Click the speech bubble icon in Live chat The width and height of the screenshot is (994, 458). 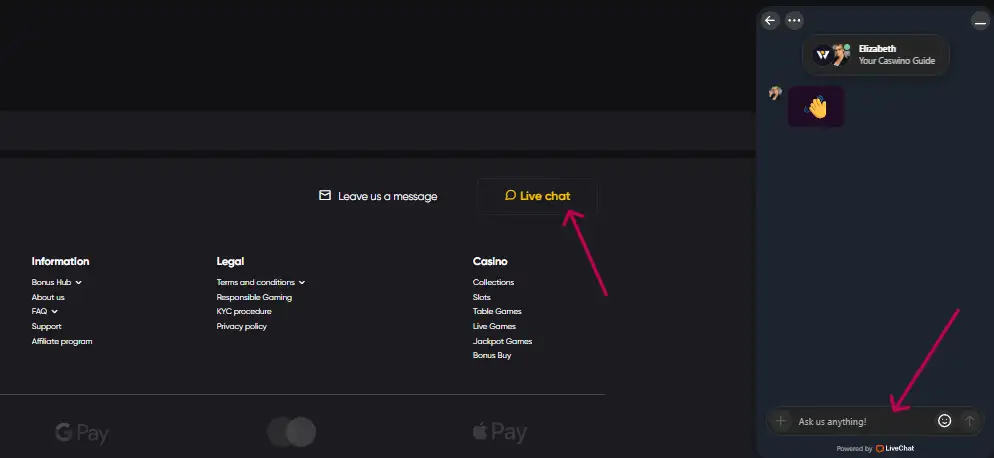pyautogui.click(x=510, y=195)
